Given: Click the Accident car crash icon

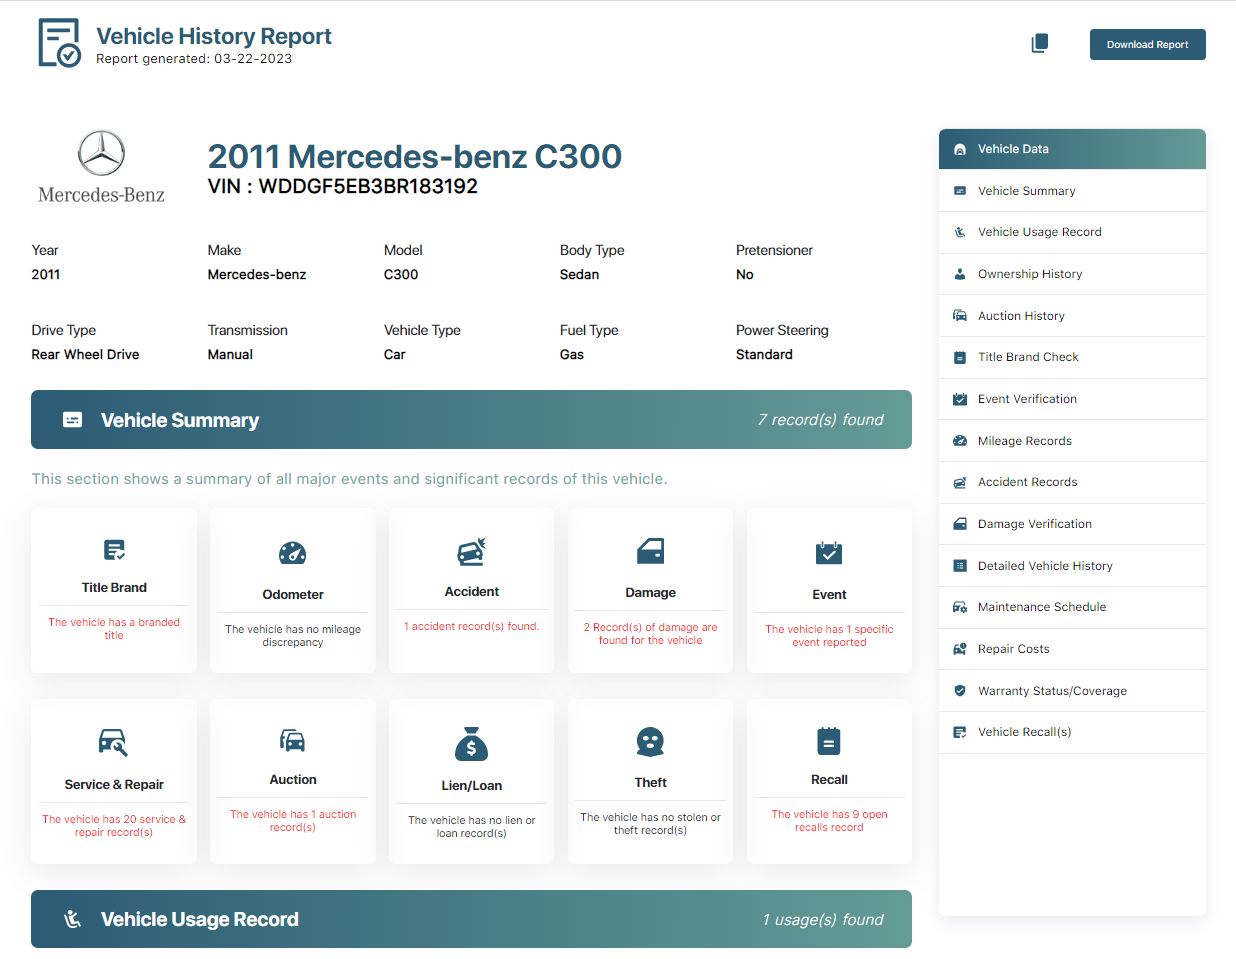Looking at the screenshot, I should point(471,552).
